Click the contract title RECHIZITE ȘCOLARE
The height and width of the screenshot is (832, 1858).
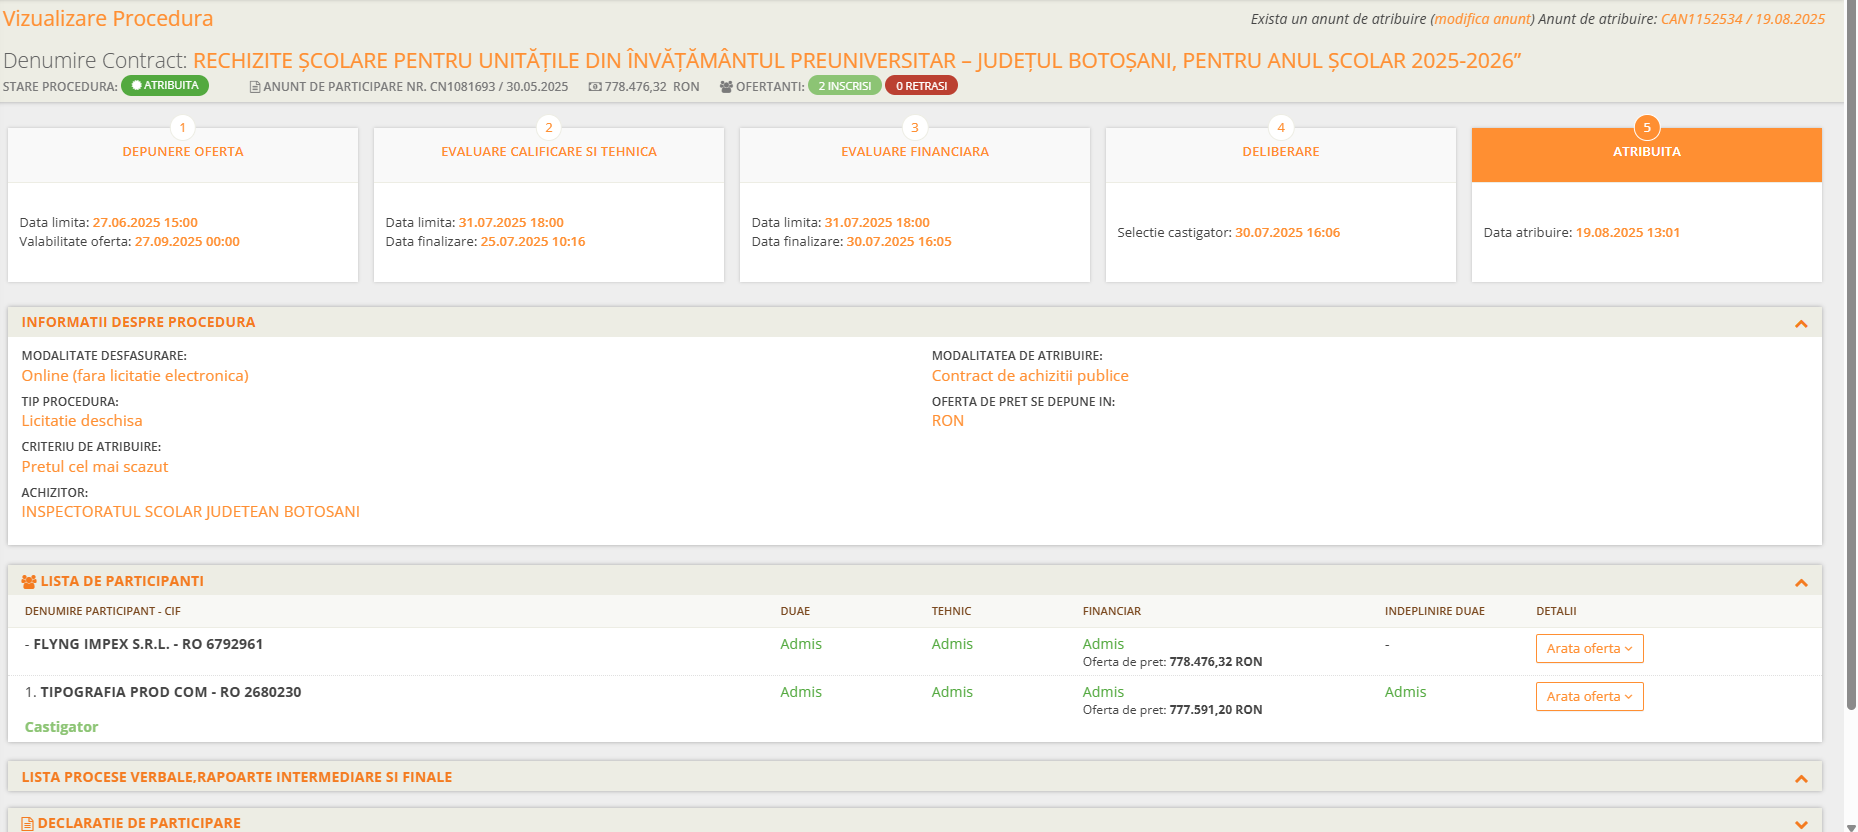point(857,60)
